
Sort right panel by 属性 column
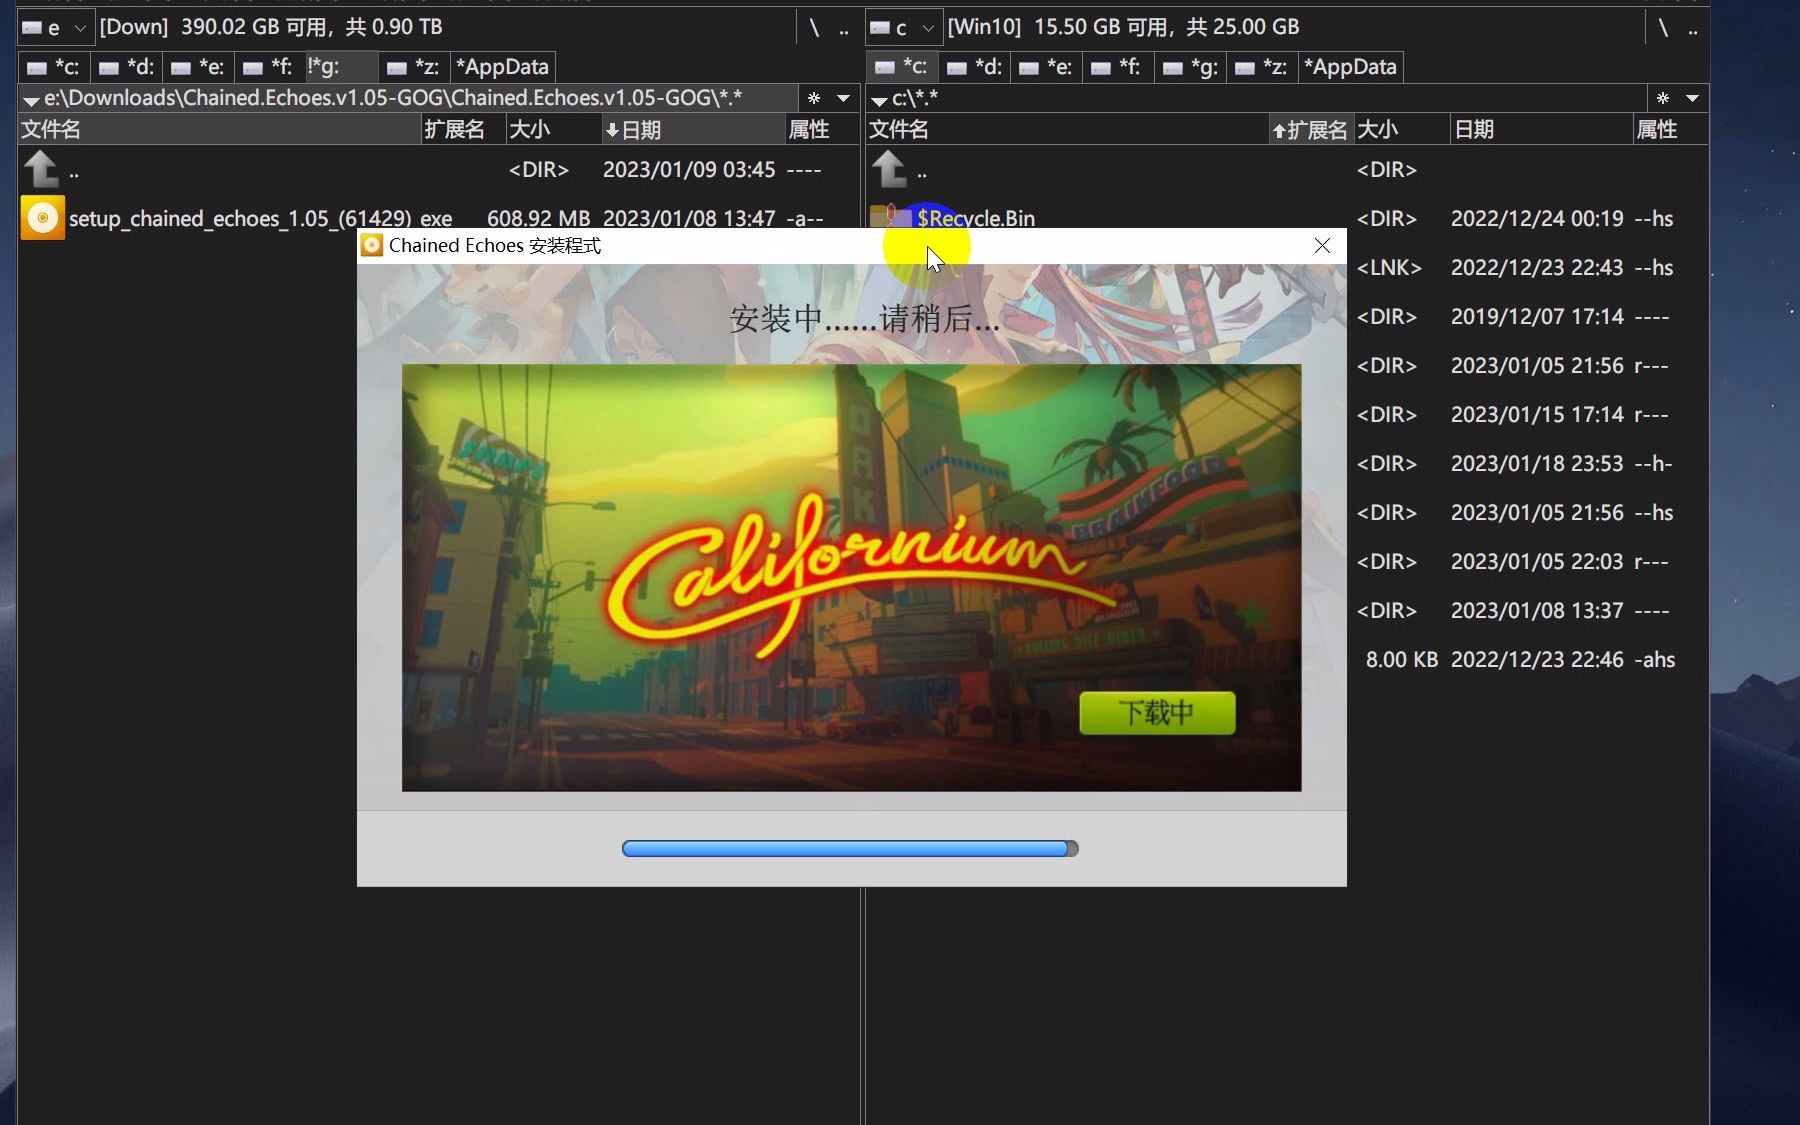(1670, 129)
